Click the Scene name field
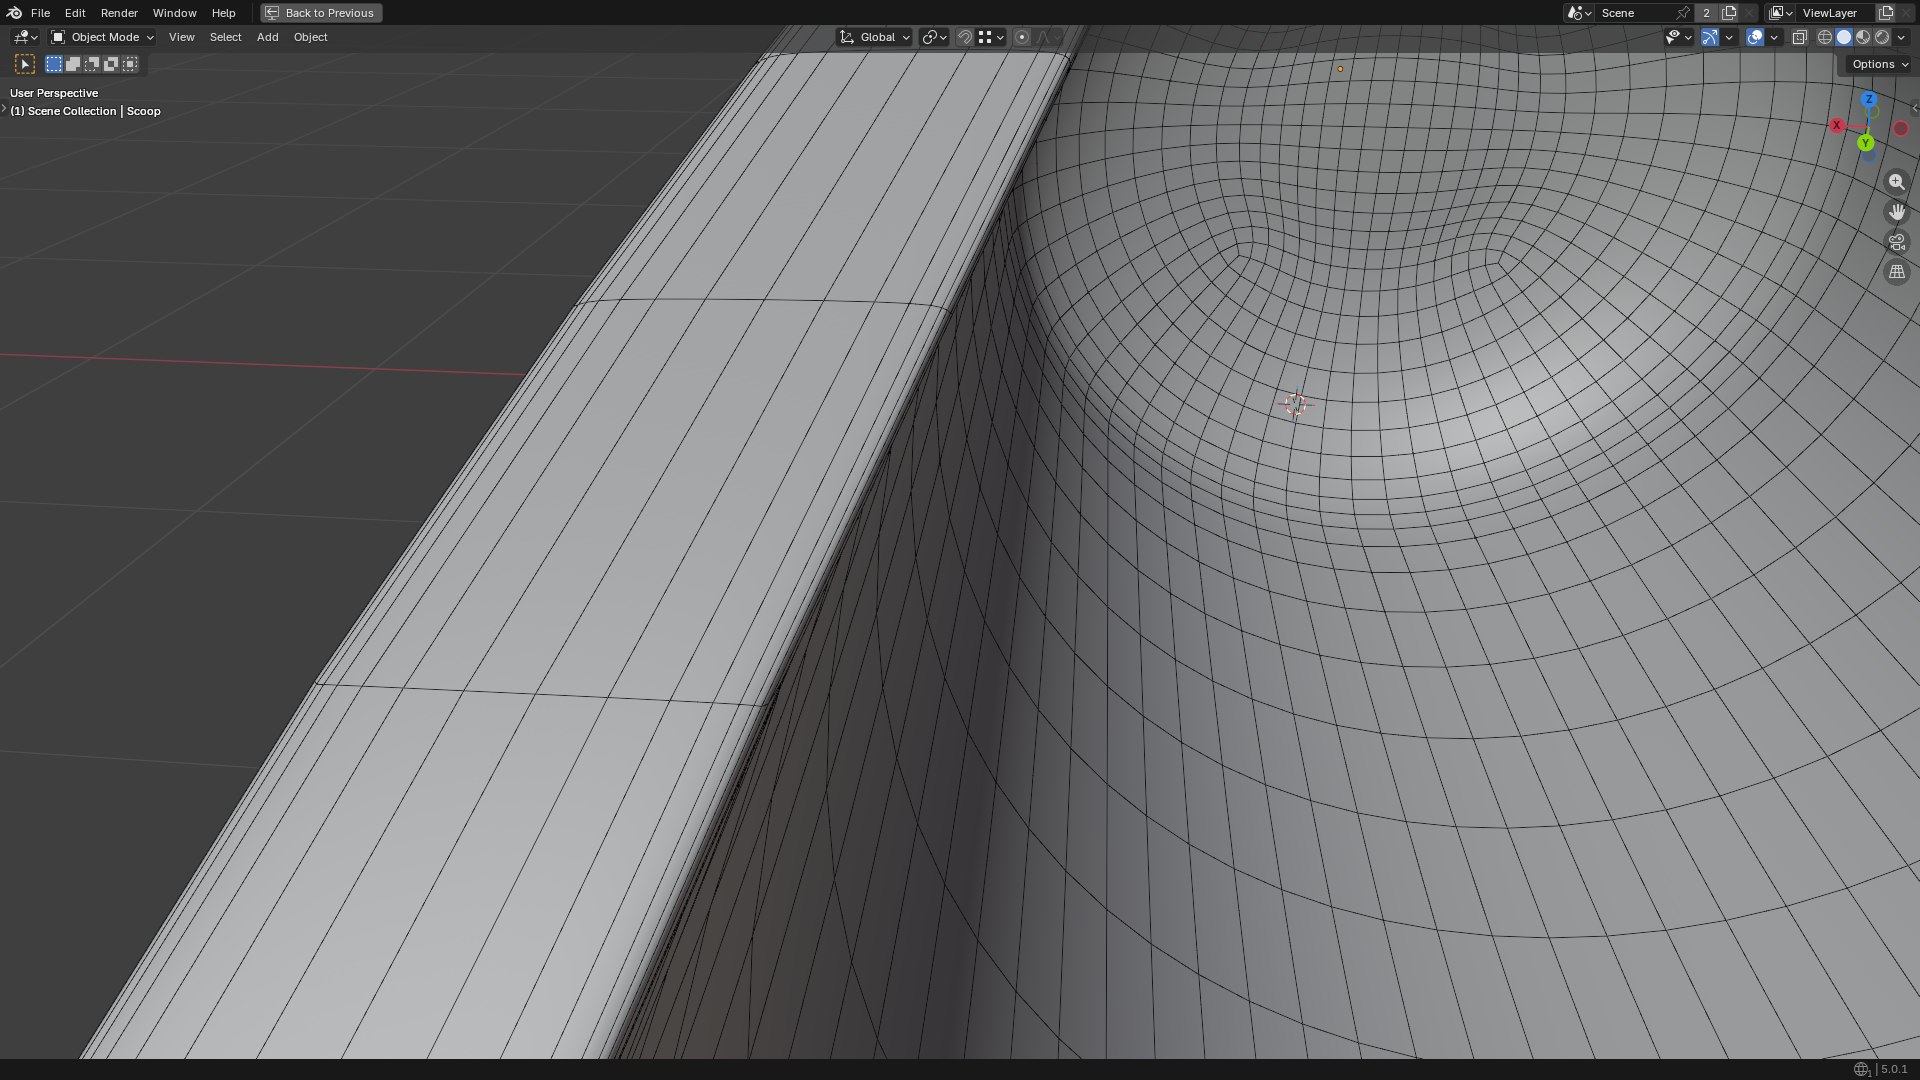The height and width of the screenshot is (1080, 1920). pos(1636,13)
